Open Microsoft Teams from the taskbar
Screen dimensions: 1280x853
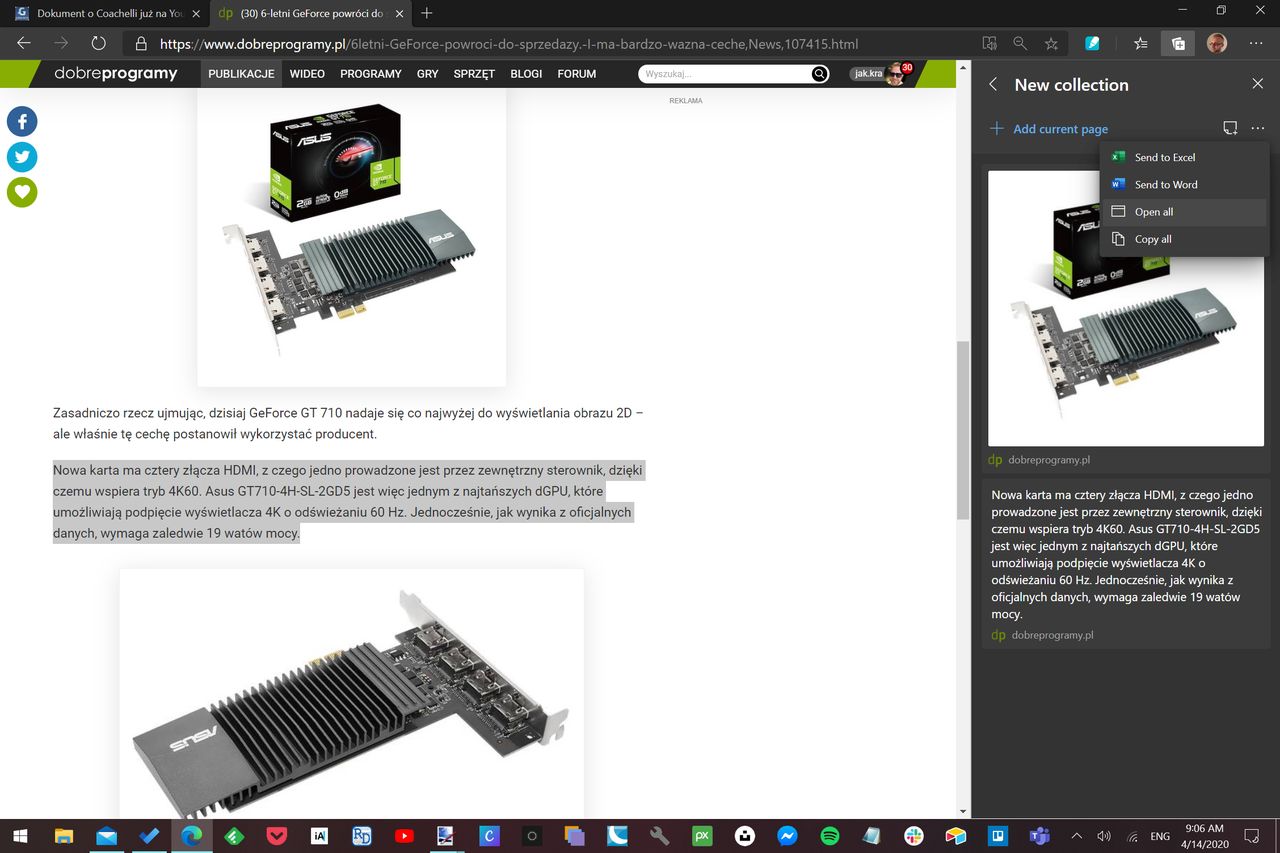point(1039,836)
